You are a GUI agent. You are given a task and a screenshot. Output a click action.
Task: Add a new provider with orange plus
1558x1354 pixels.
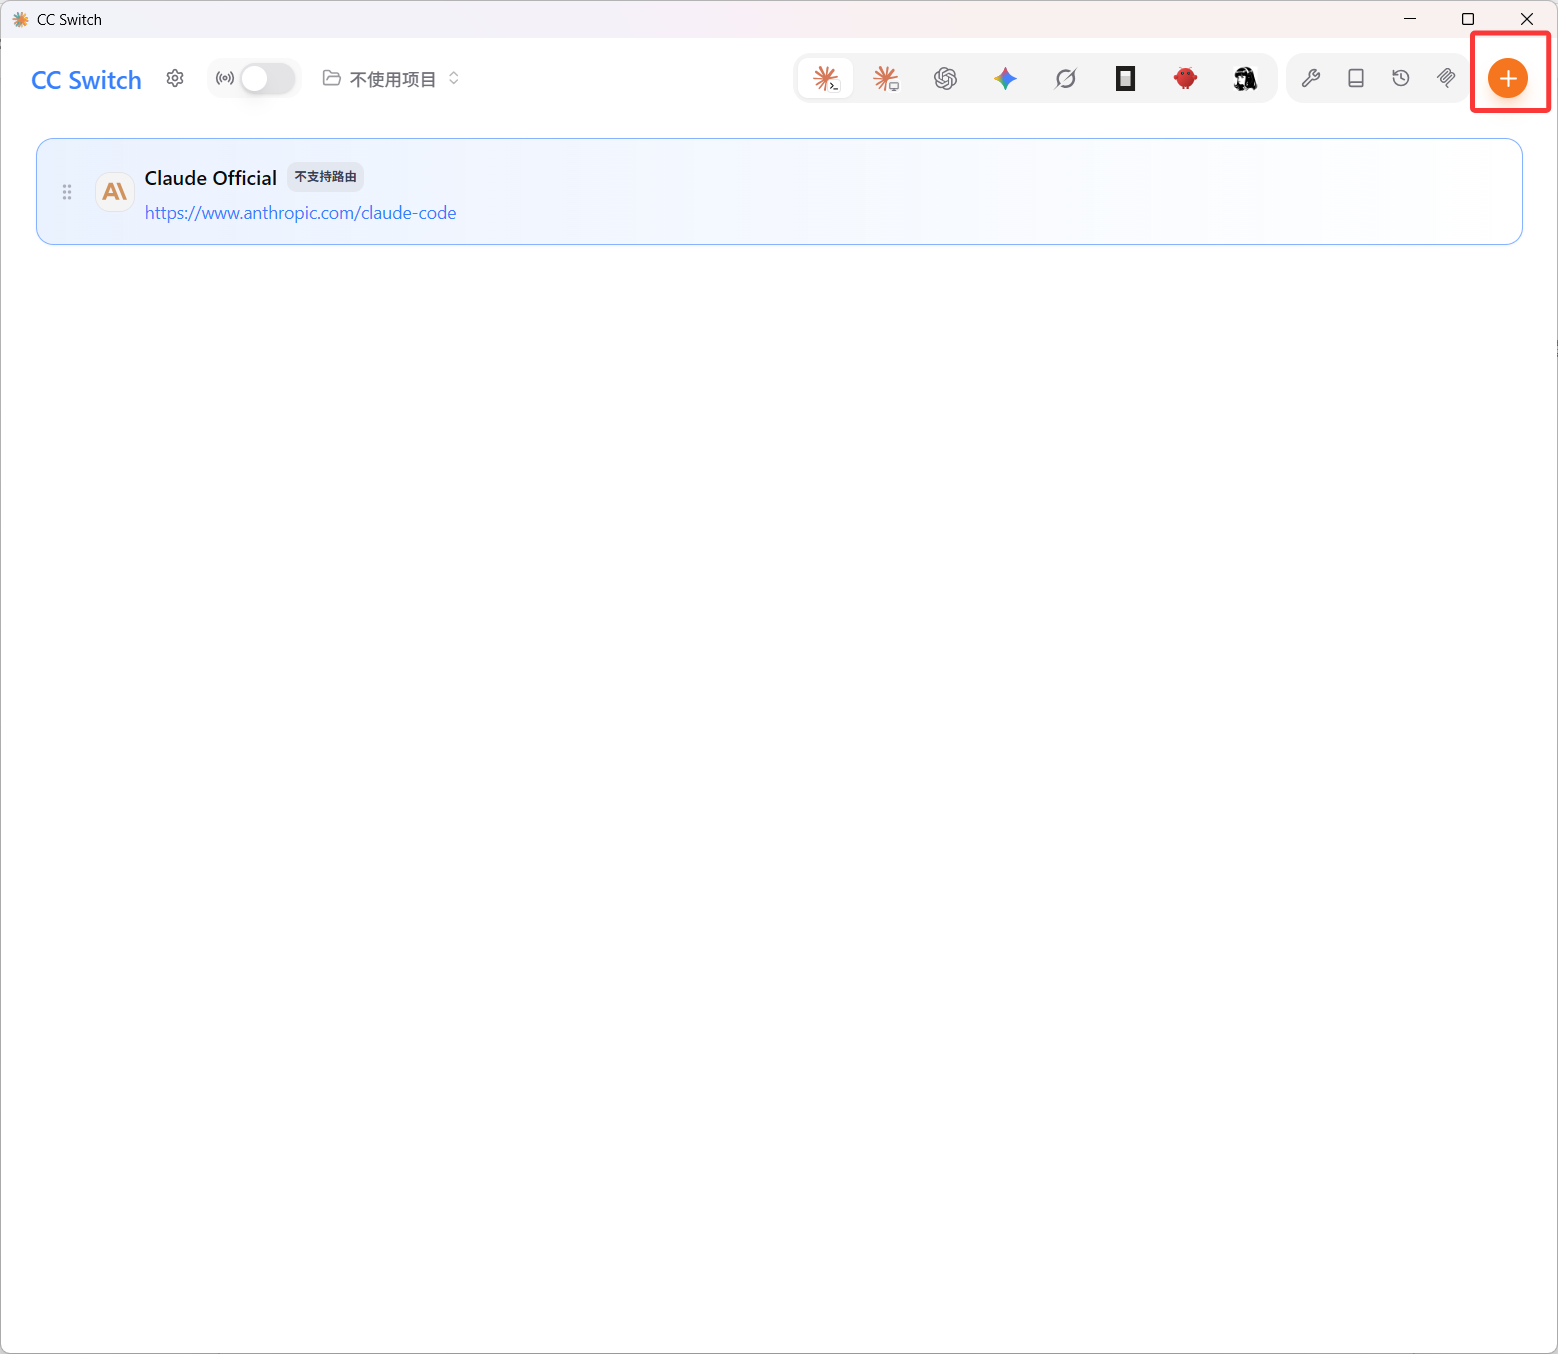click(x=1508, y=78)
